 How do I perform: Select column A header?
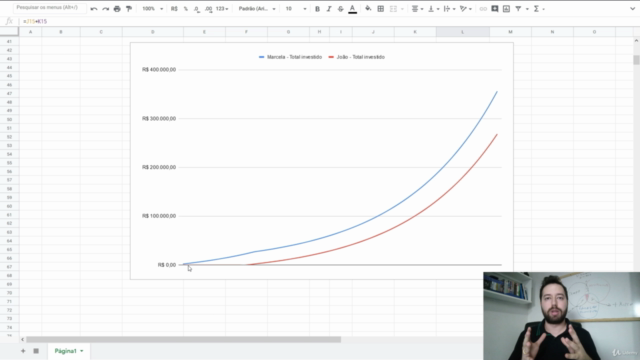click(x=30, y=32)
